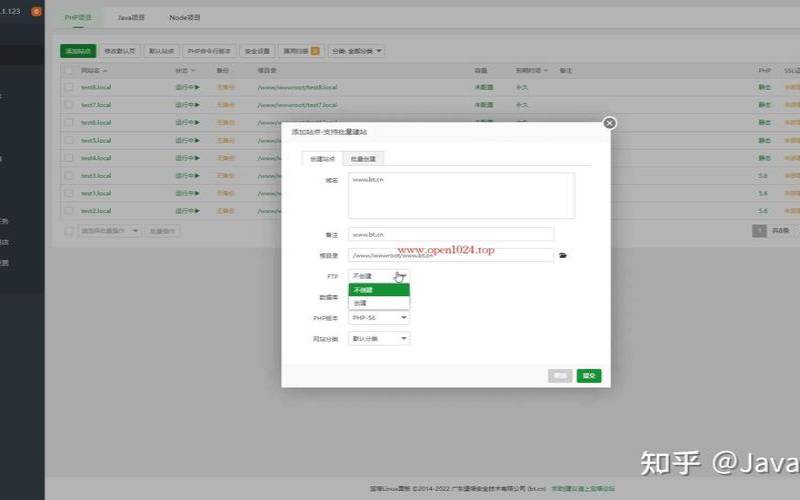Open the /www/wwwroot/test7.local directory link

point(297,105)
